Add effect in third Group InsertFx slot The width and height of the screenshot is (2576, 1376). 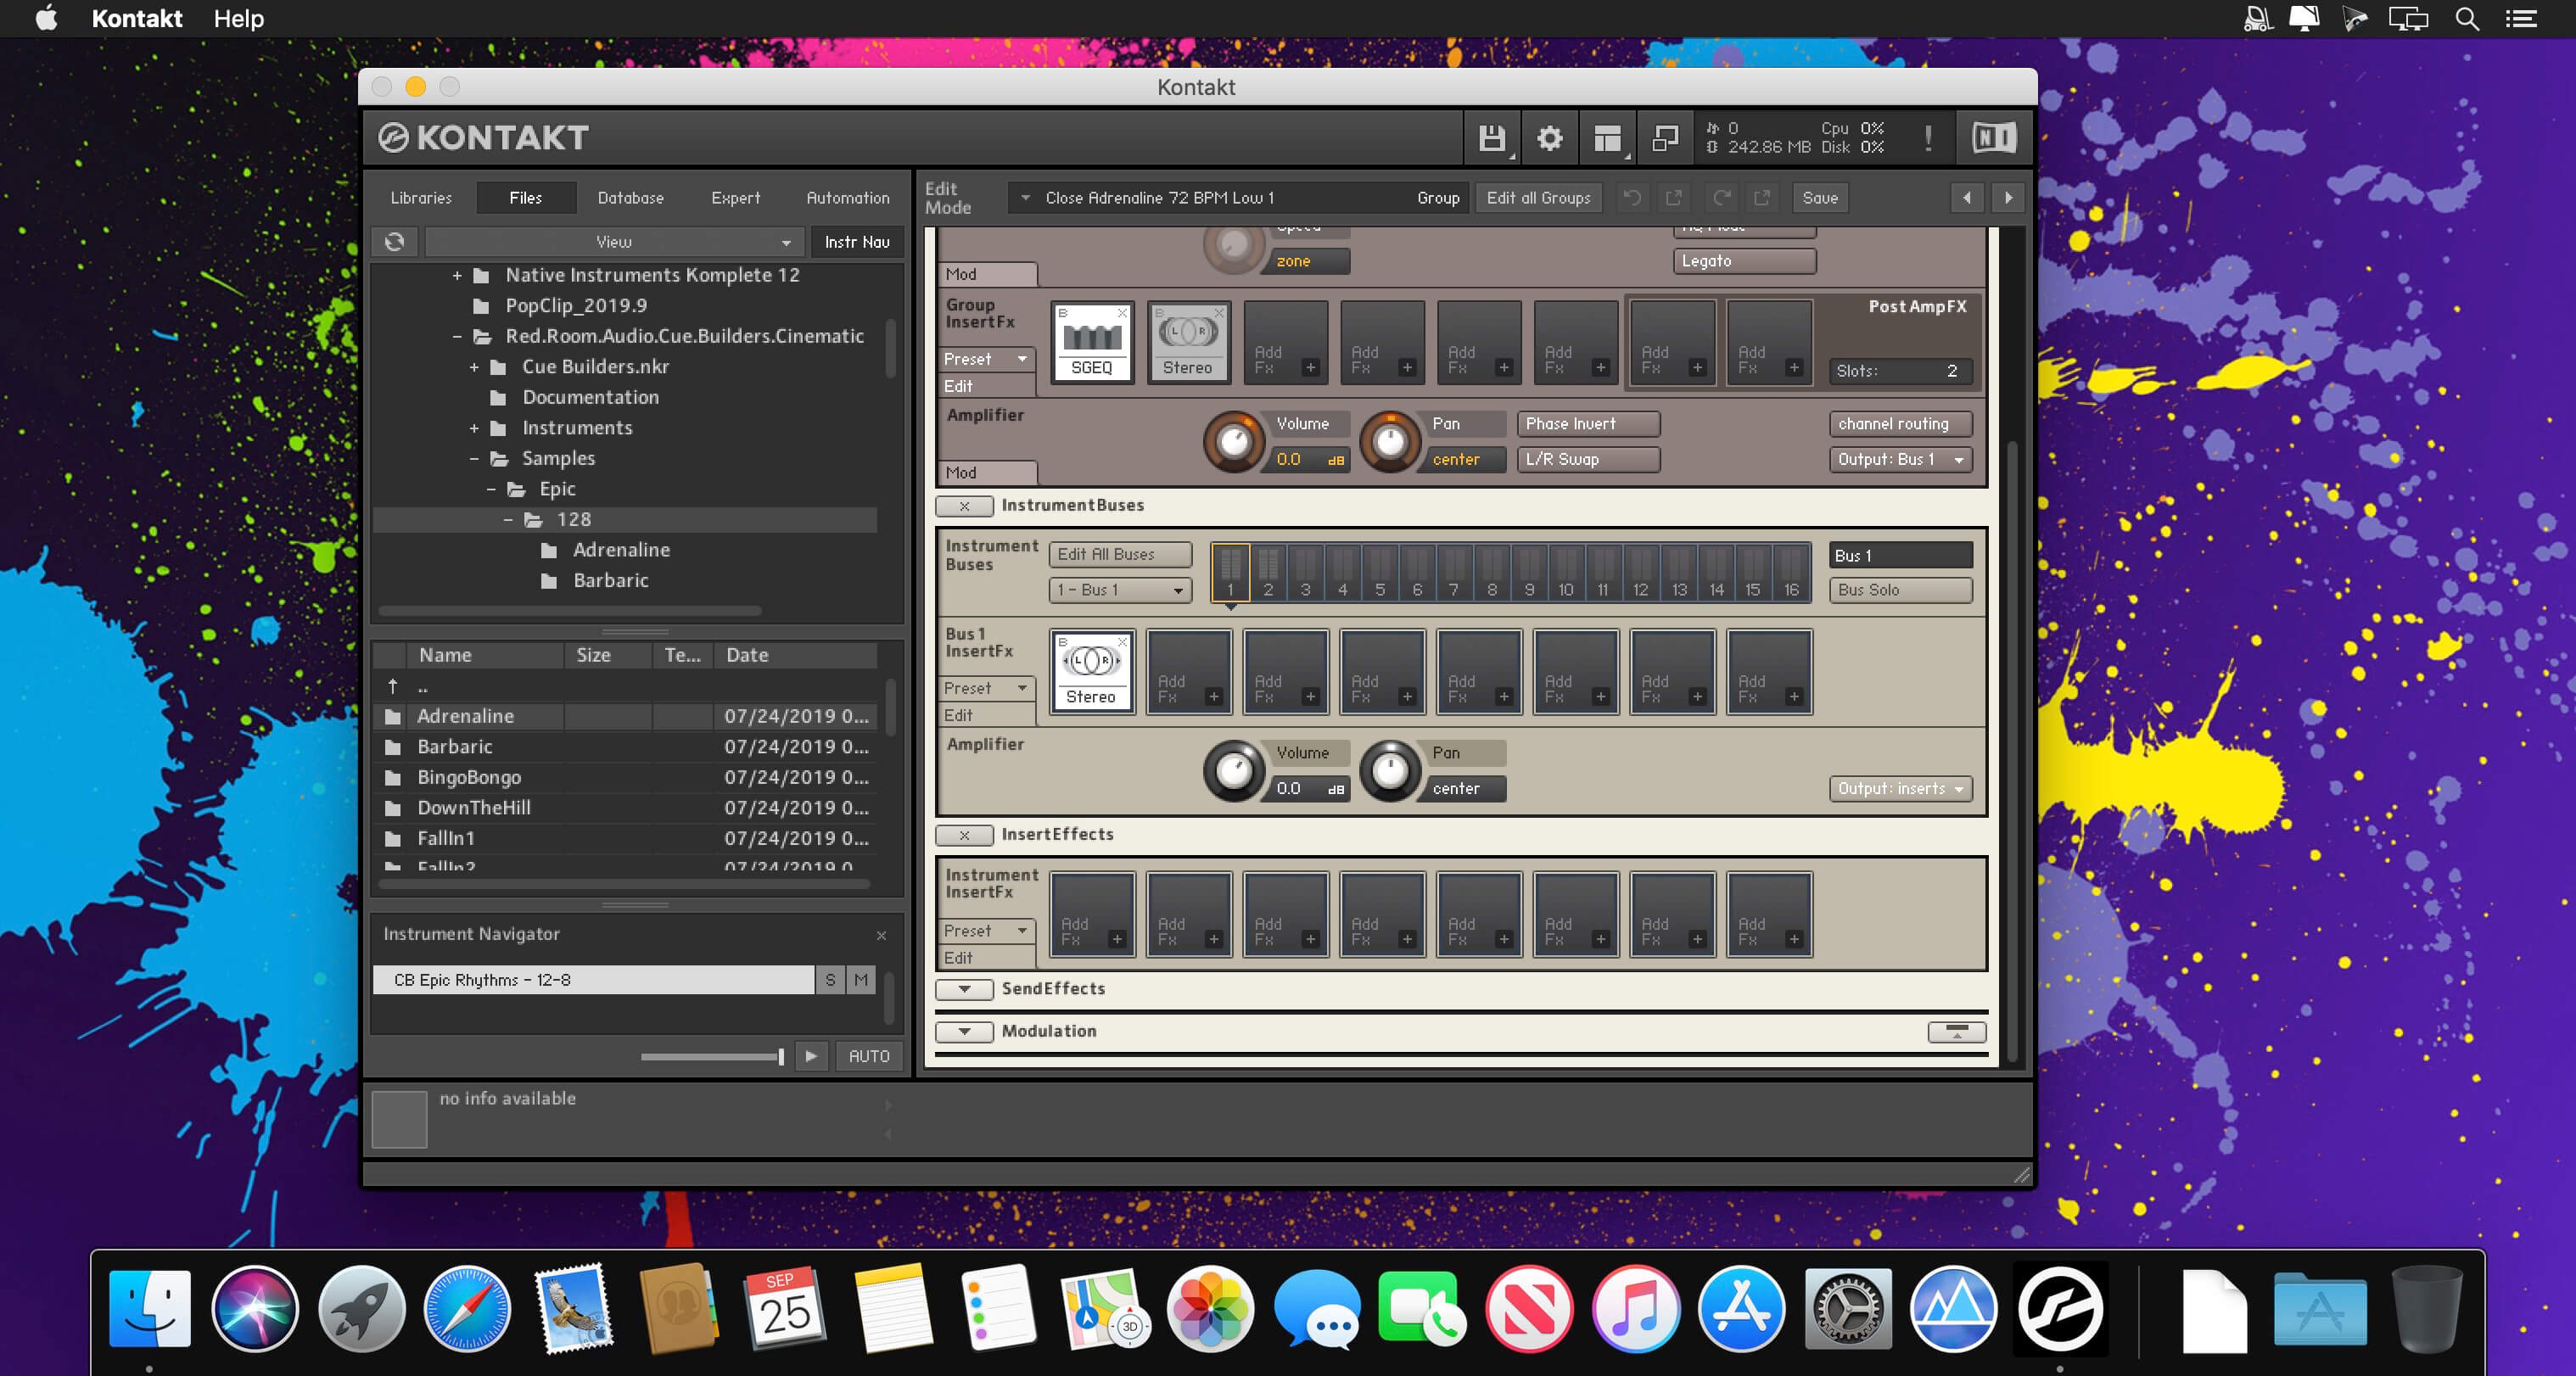coord(1285,341)
